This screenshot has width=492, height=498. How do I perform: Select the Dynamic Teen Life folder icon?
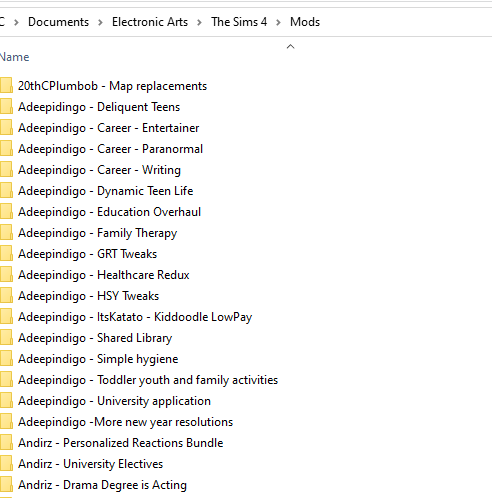[x=6, y=190]
